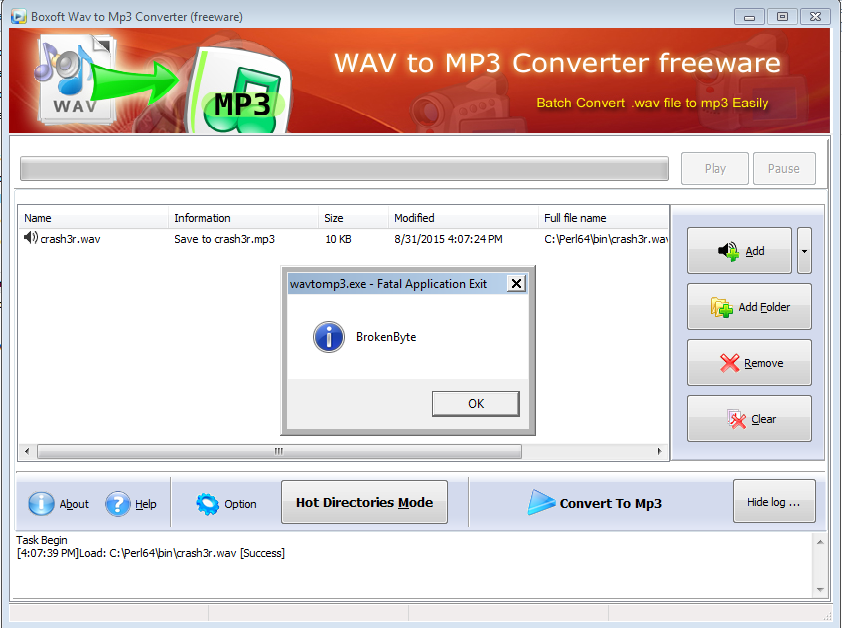Click the folder icon on Add Folder
842x628 pixels.
tap(722, 307)
